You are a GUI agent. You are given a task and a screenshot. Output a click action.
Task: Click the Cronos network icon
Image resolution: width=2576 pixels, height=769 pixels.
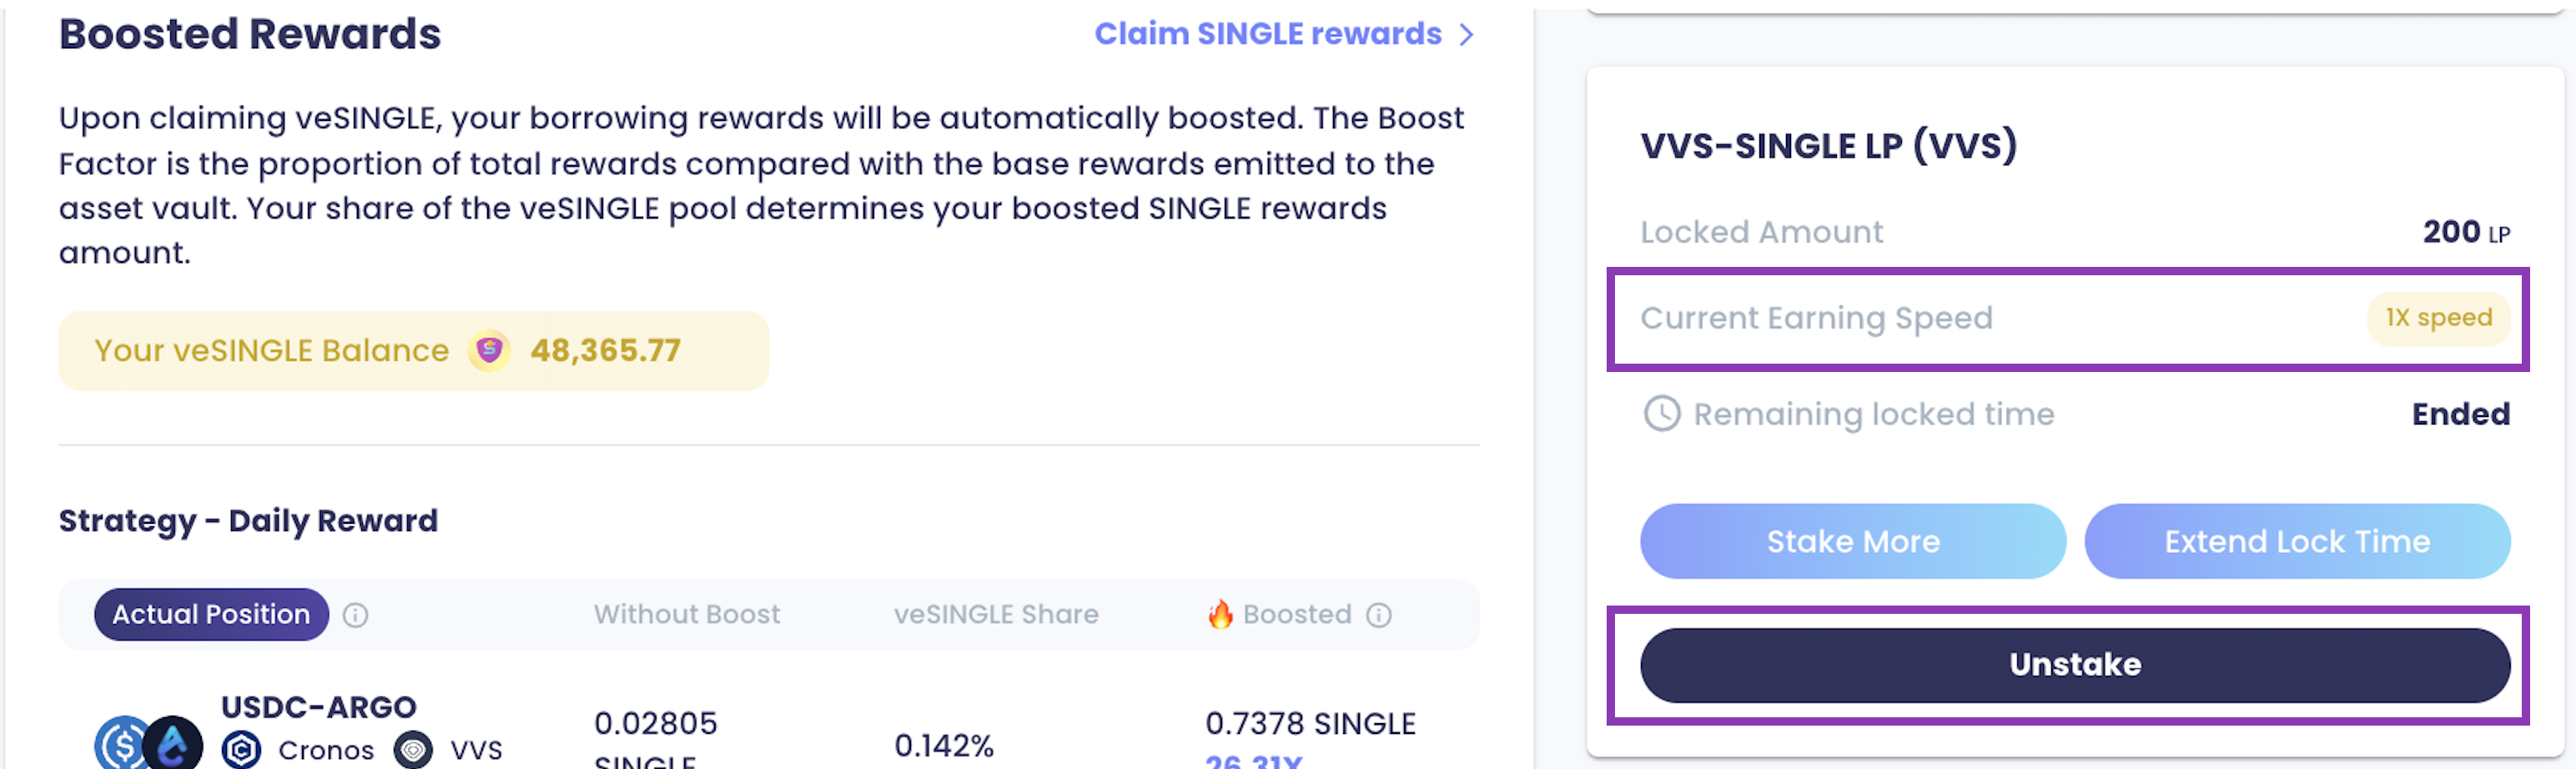pos(241,749)
